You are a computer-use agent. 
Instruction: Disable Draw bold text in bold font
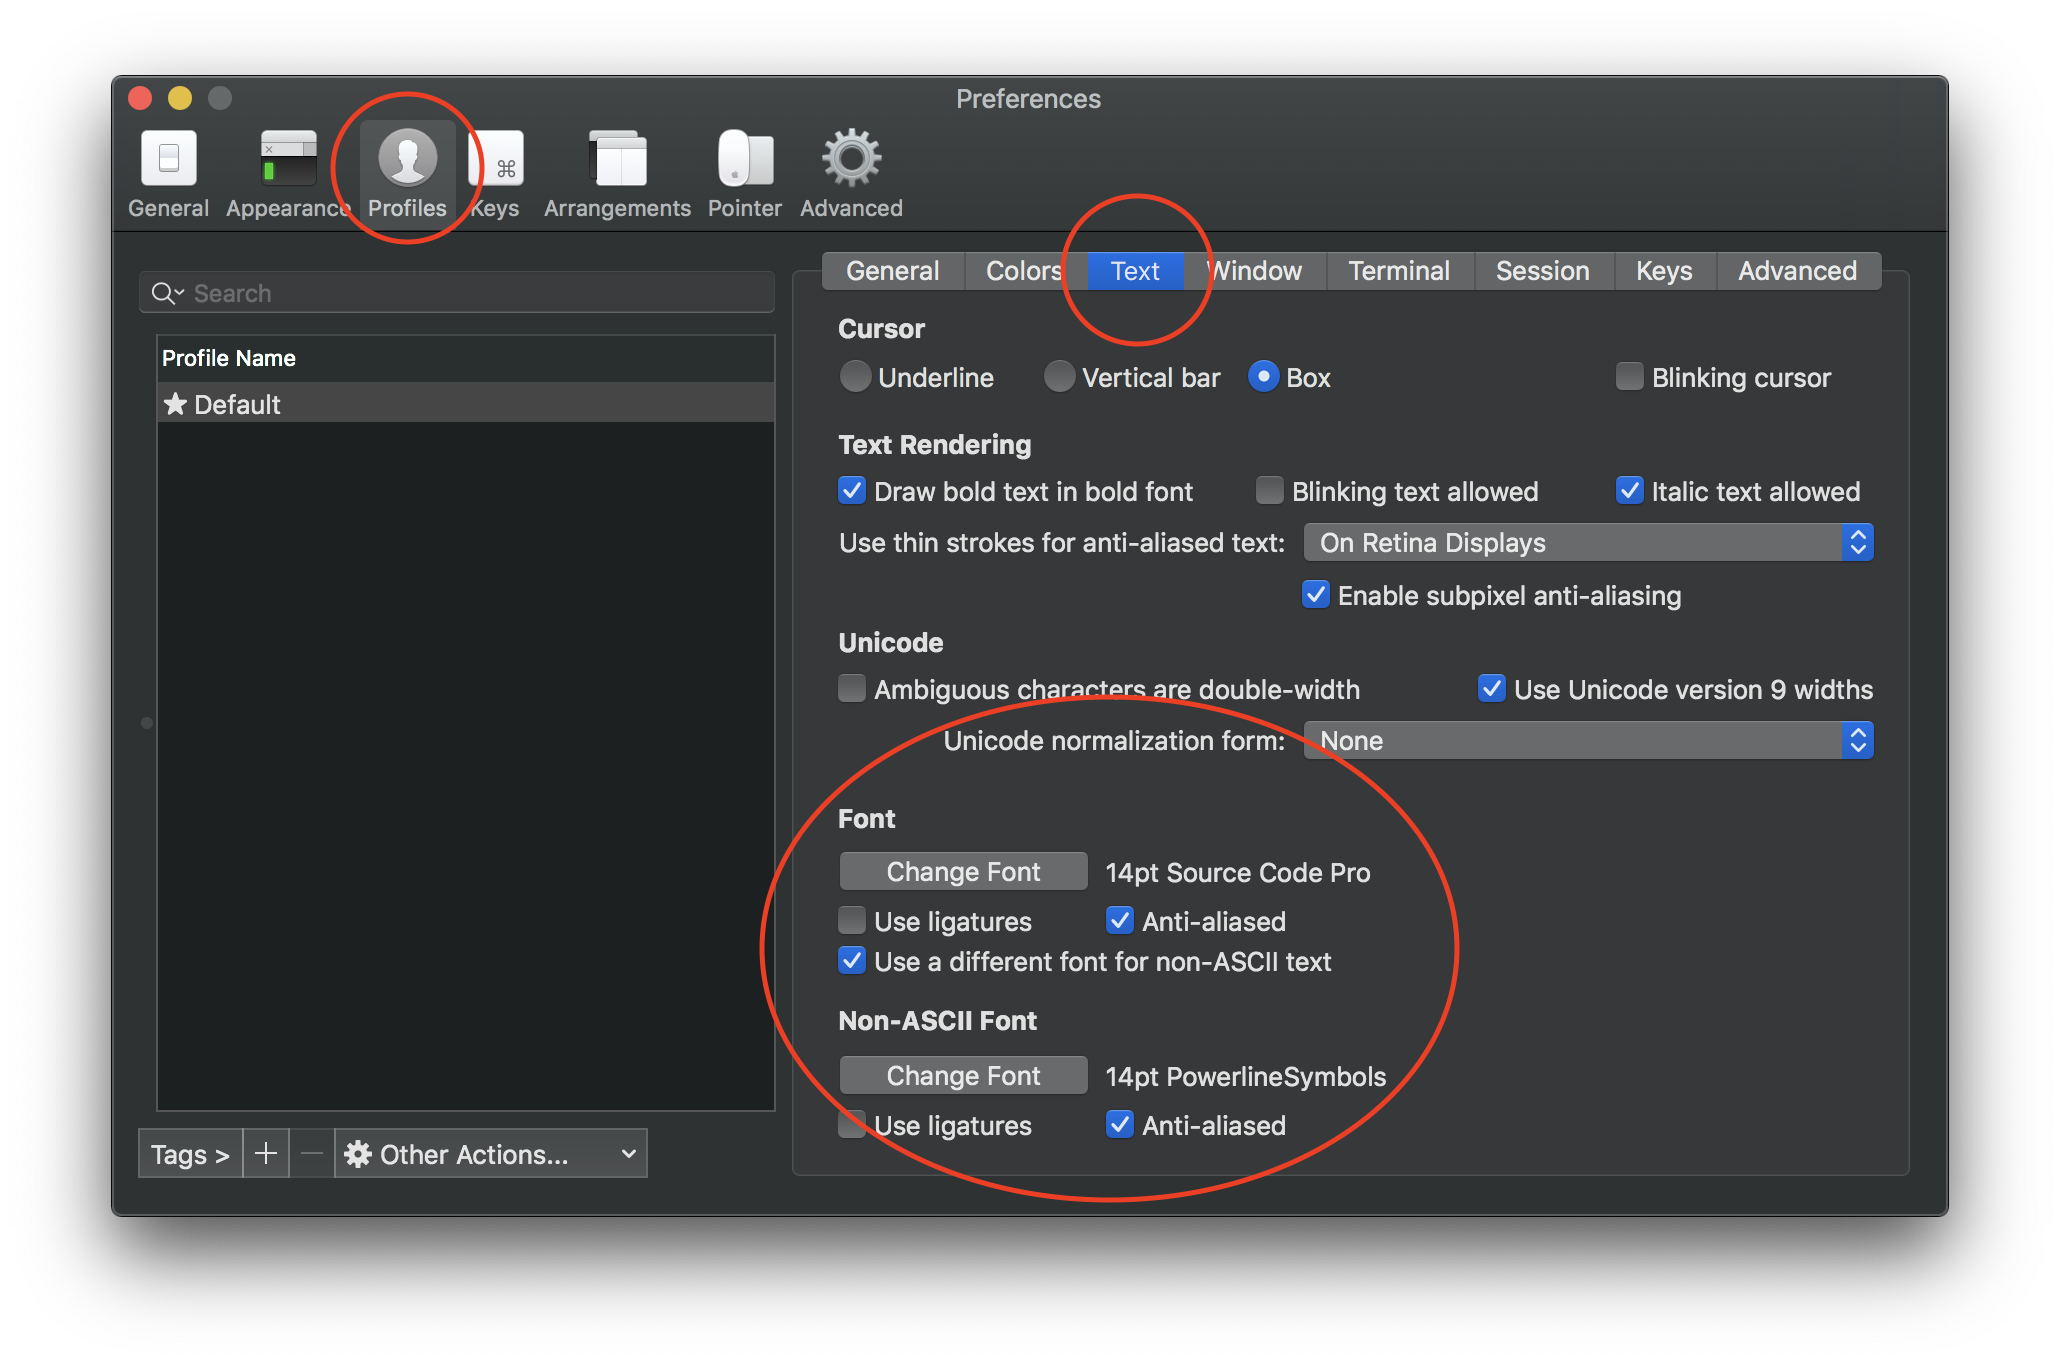point(851,490)
